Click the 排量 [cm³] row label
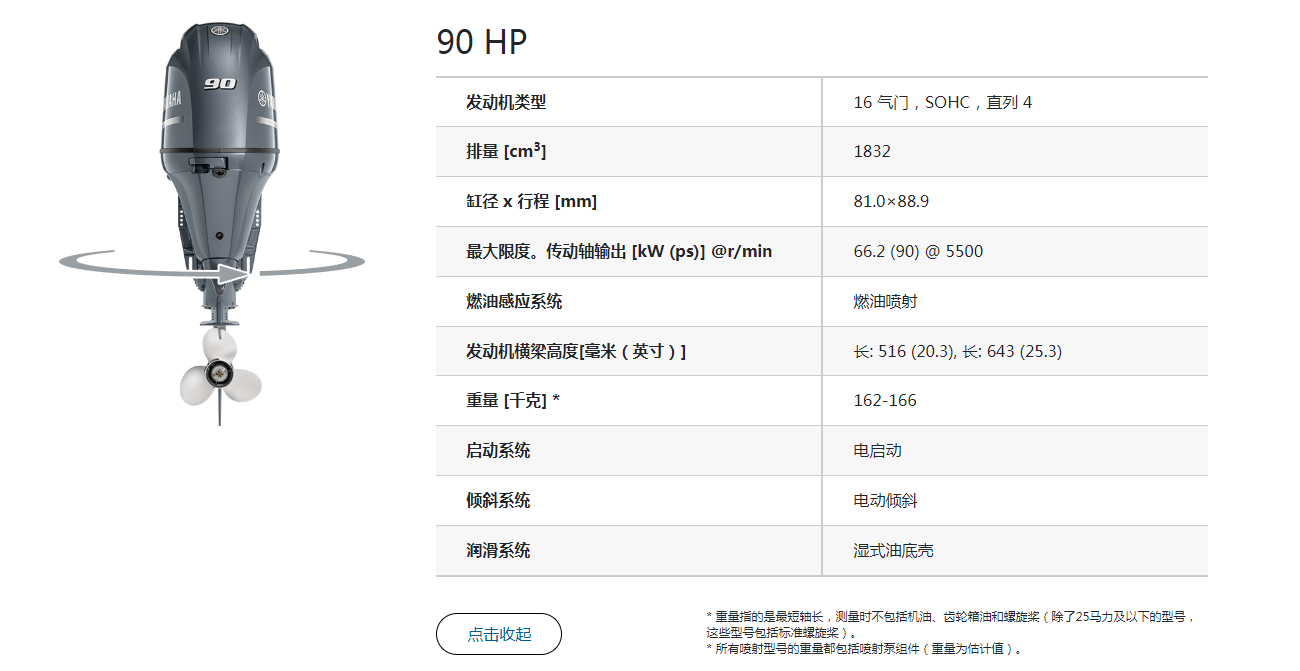The image size is (1300, 671). pyautogui.click(x=506, y=151)
